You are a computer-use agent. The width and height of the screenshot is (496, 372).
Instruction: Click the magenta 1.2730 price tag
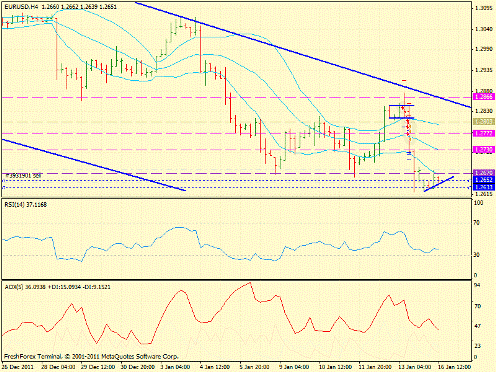(x=484, y=150)
